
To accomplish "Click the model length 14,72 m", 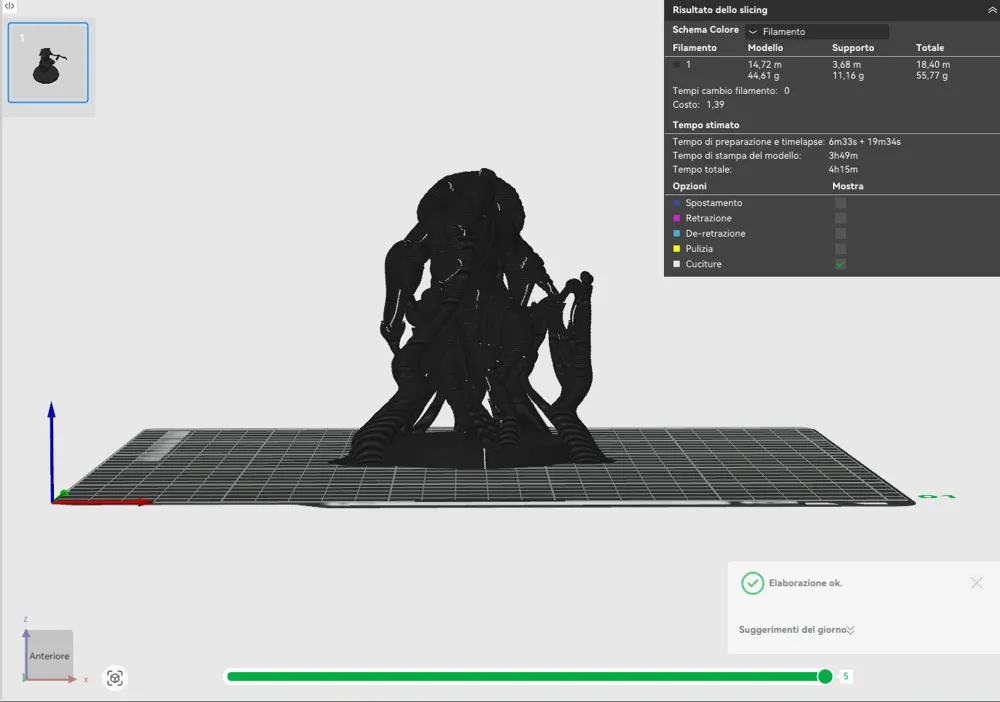I will pyautogui.click(x=765, y=64).
